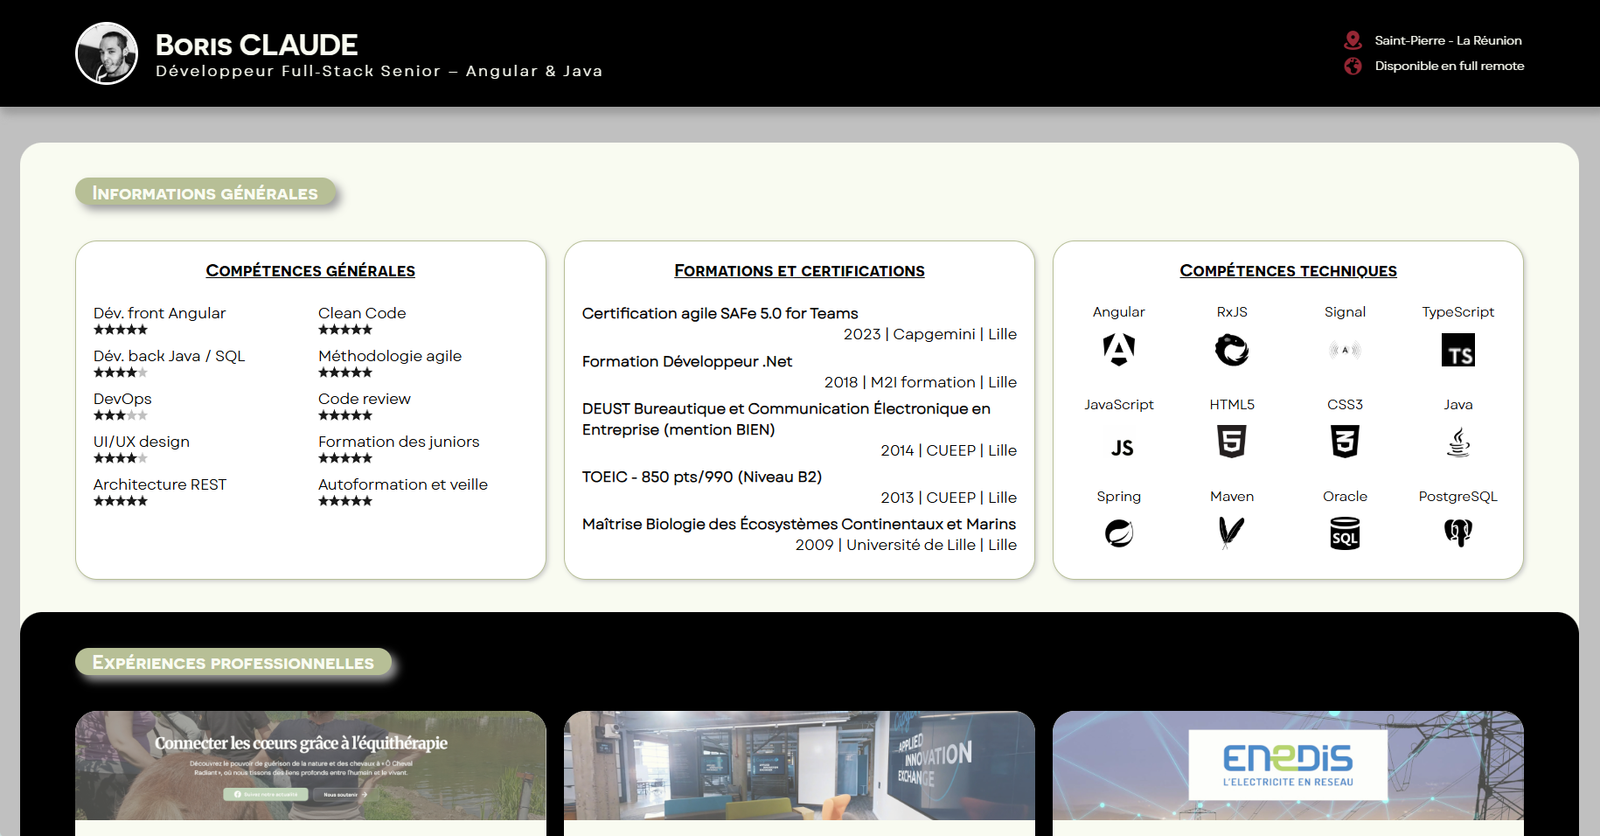Click the star rating under UI/UX design
Screen dimensions: 1600x836
120,459
